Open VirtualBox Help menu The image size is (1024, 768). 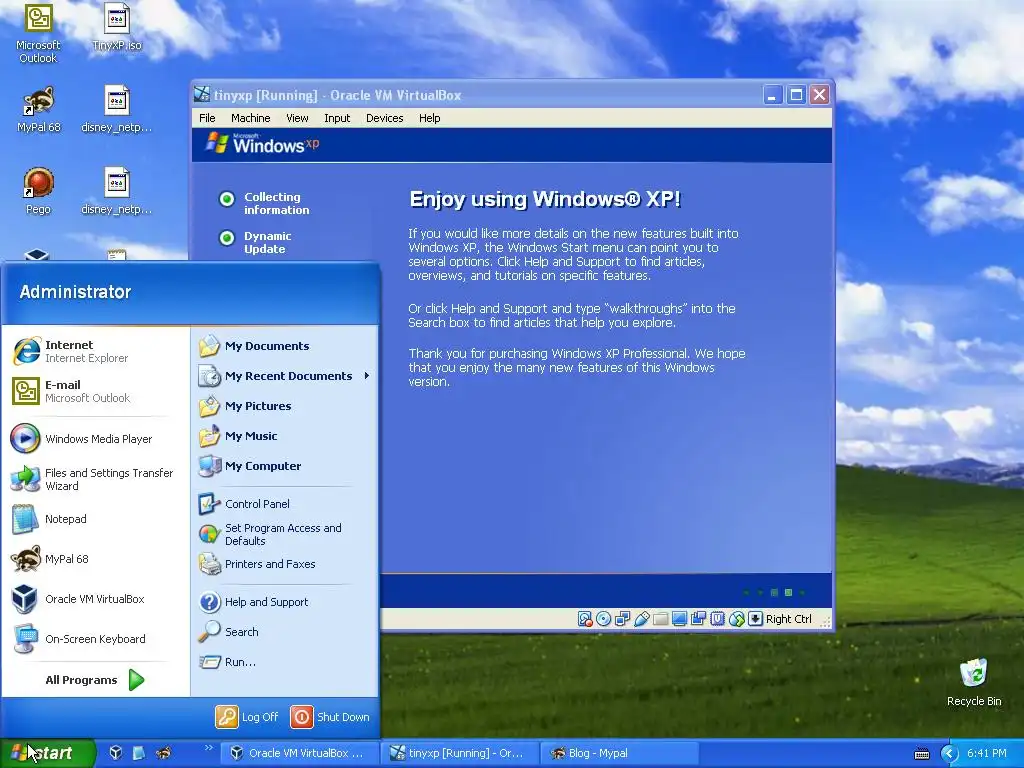point(430,118)
